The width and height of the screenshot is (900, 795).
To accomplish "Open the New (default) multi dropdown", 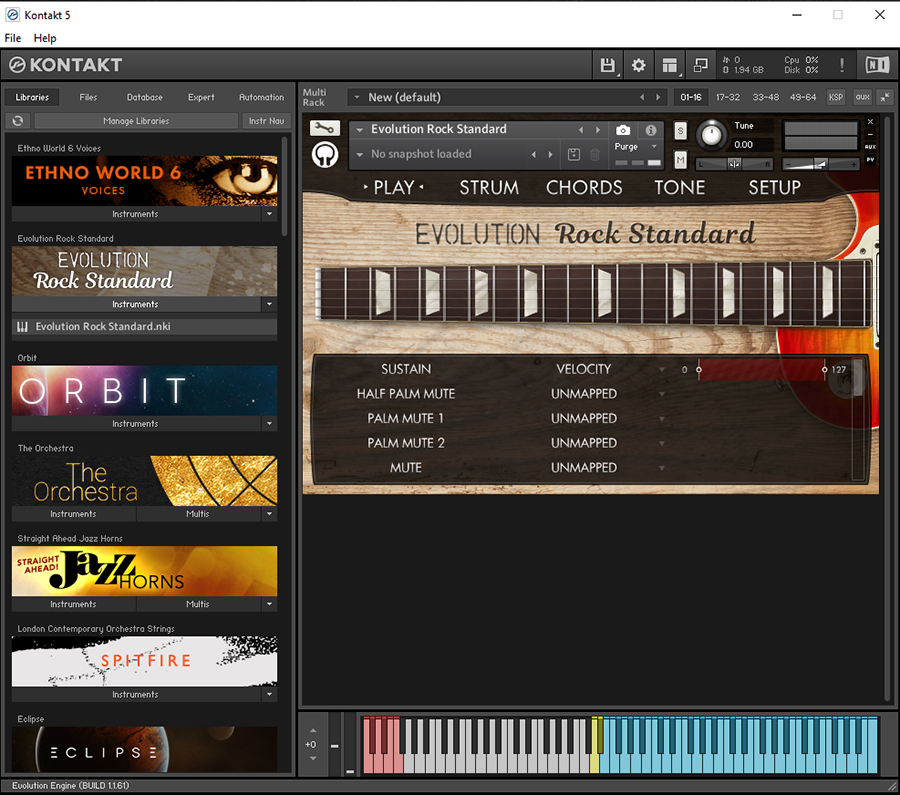I will (x=357, y=98).
